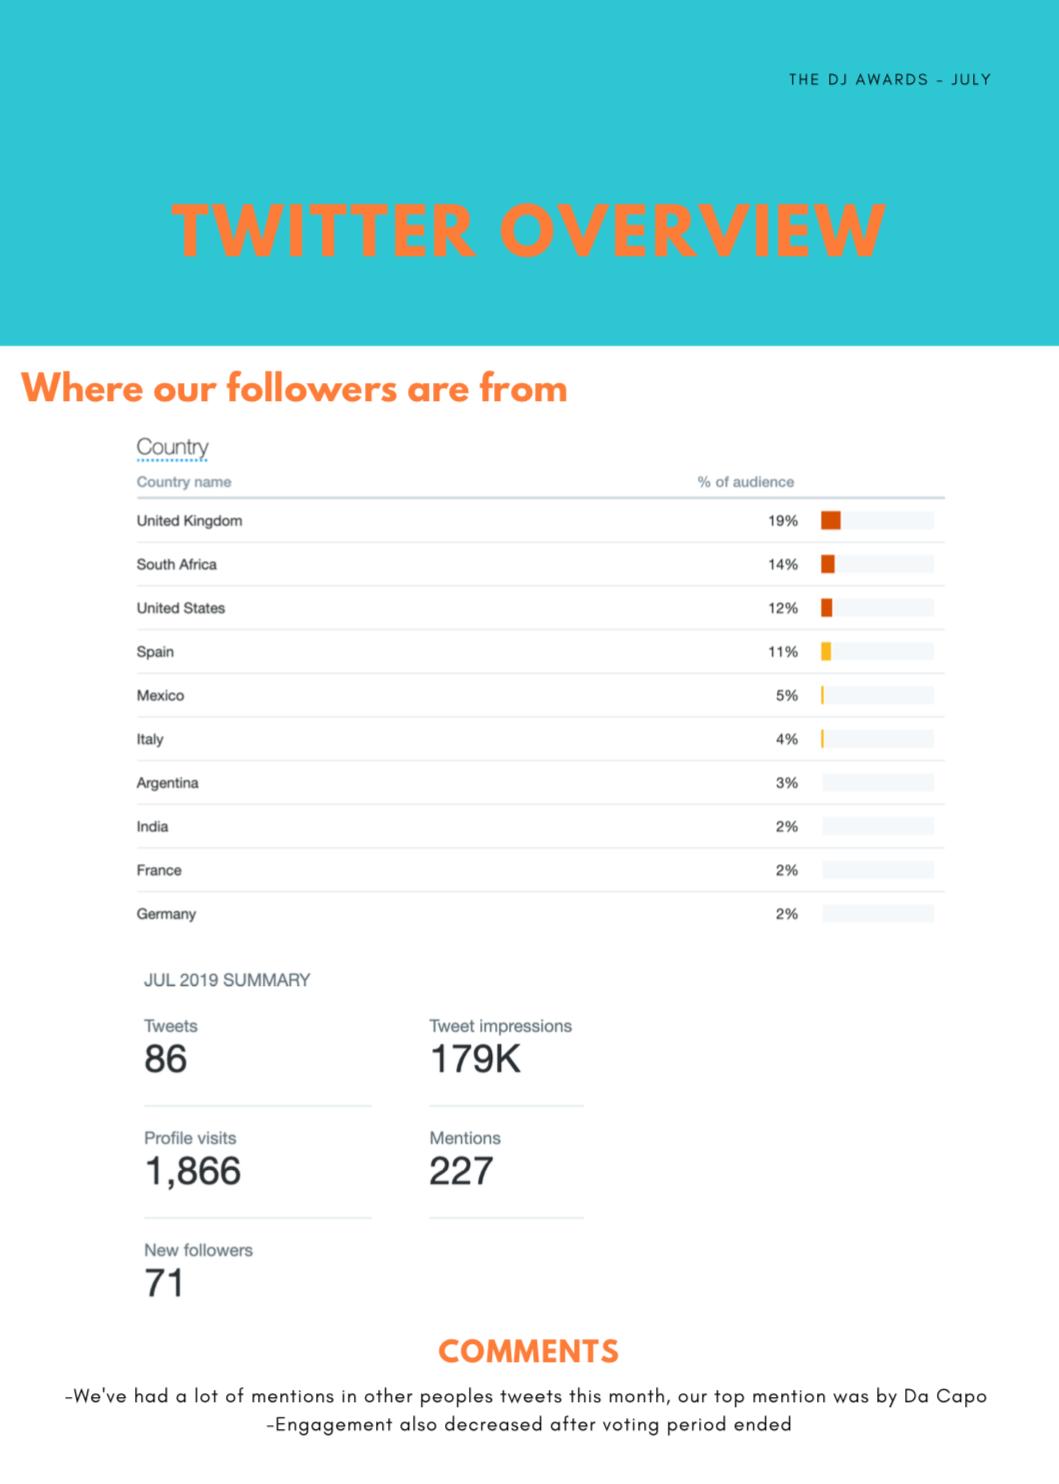
Task: Click the JUL 2019 SUMMARY heading
Action: [x=227, y=980]
